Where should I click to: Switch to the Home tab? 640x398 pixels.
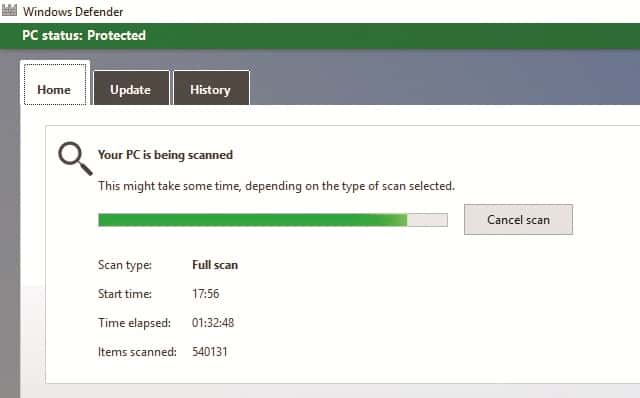pyautogui.click(x=55, y=84)
